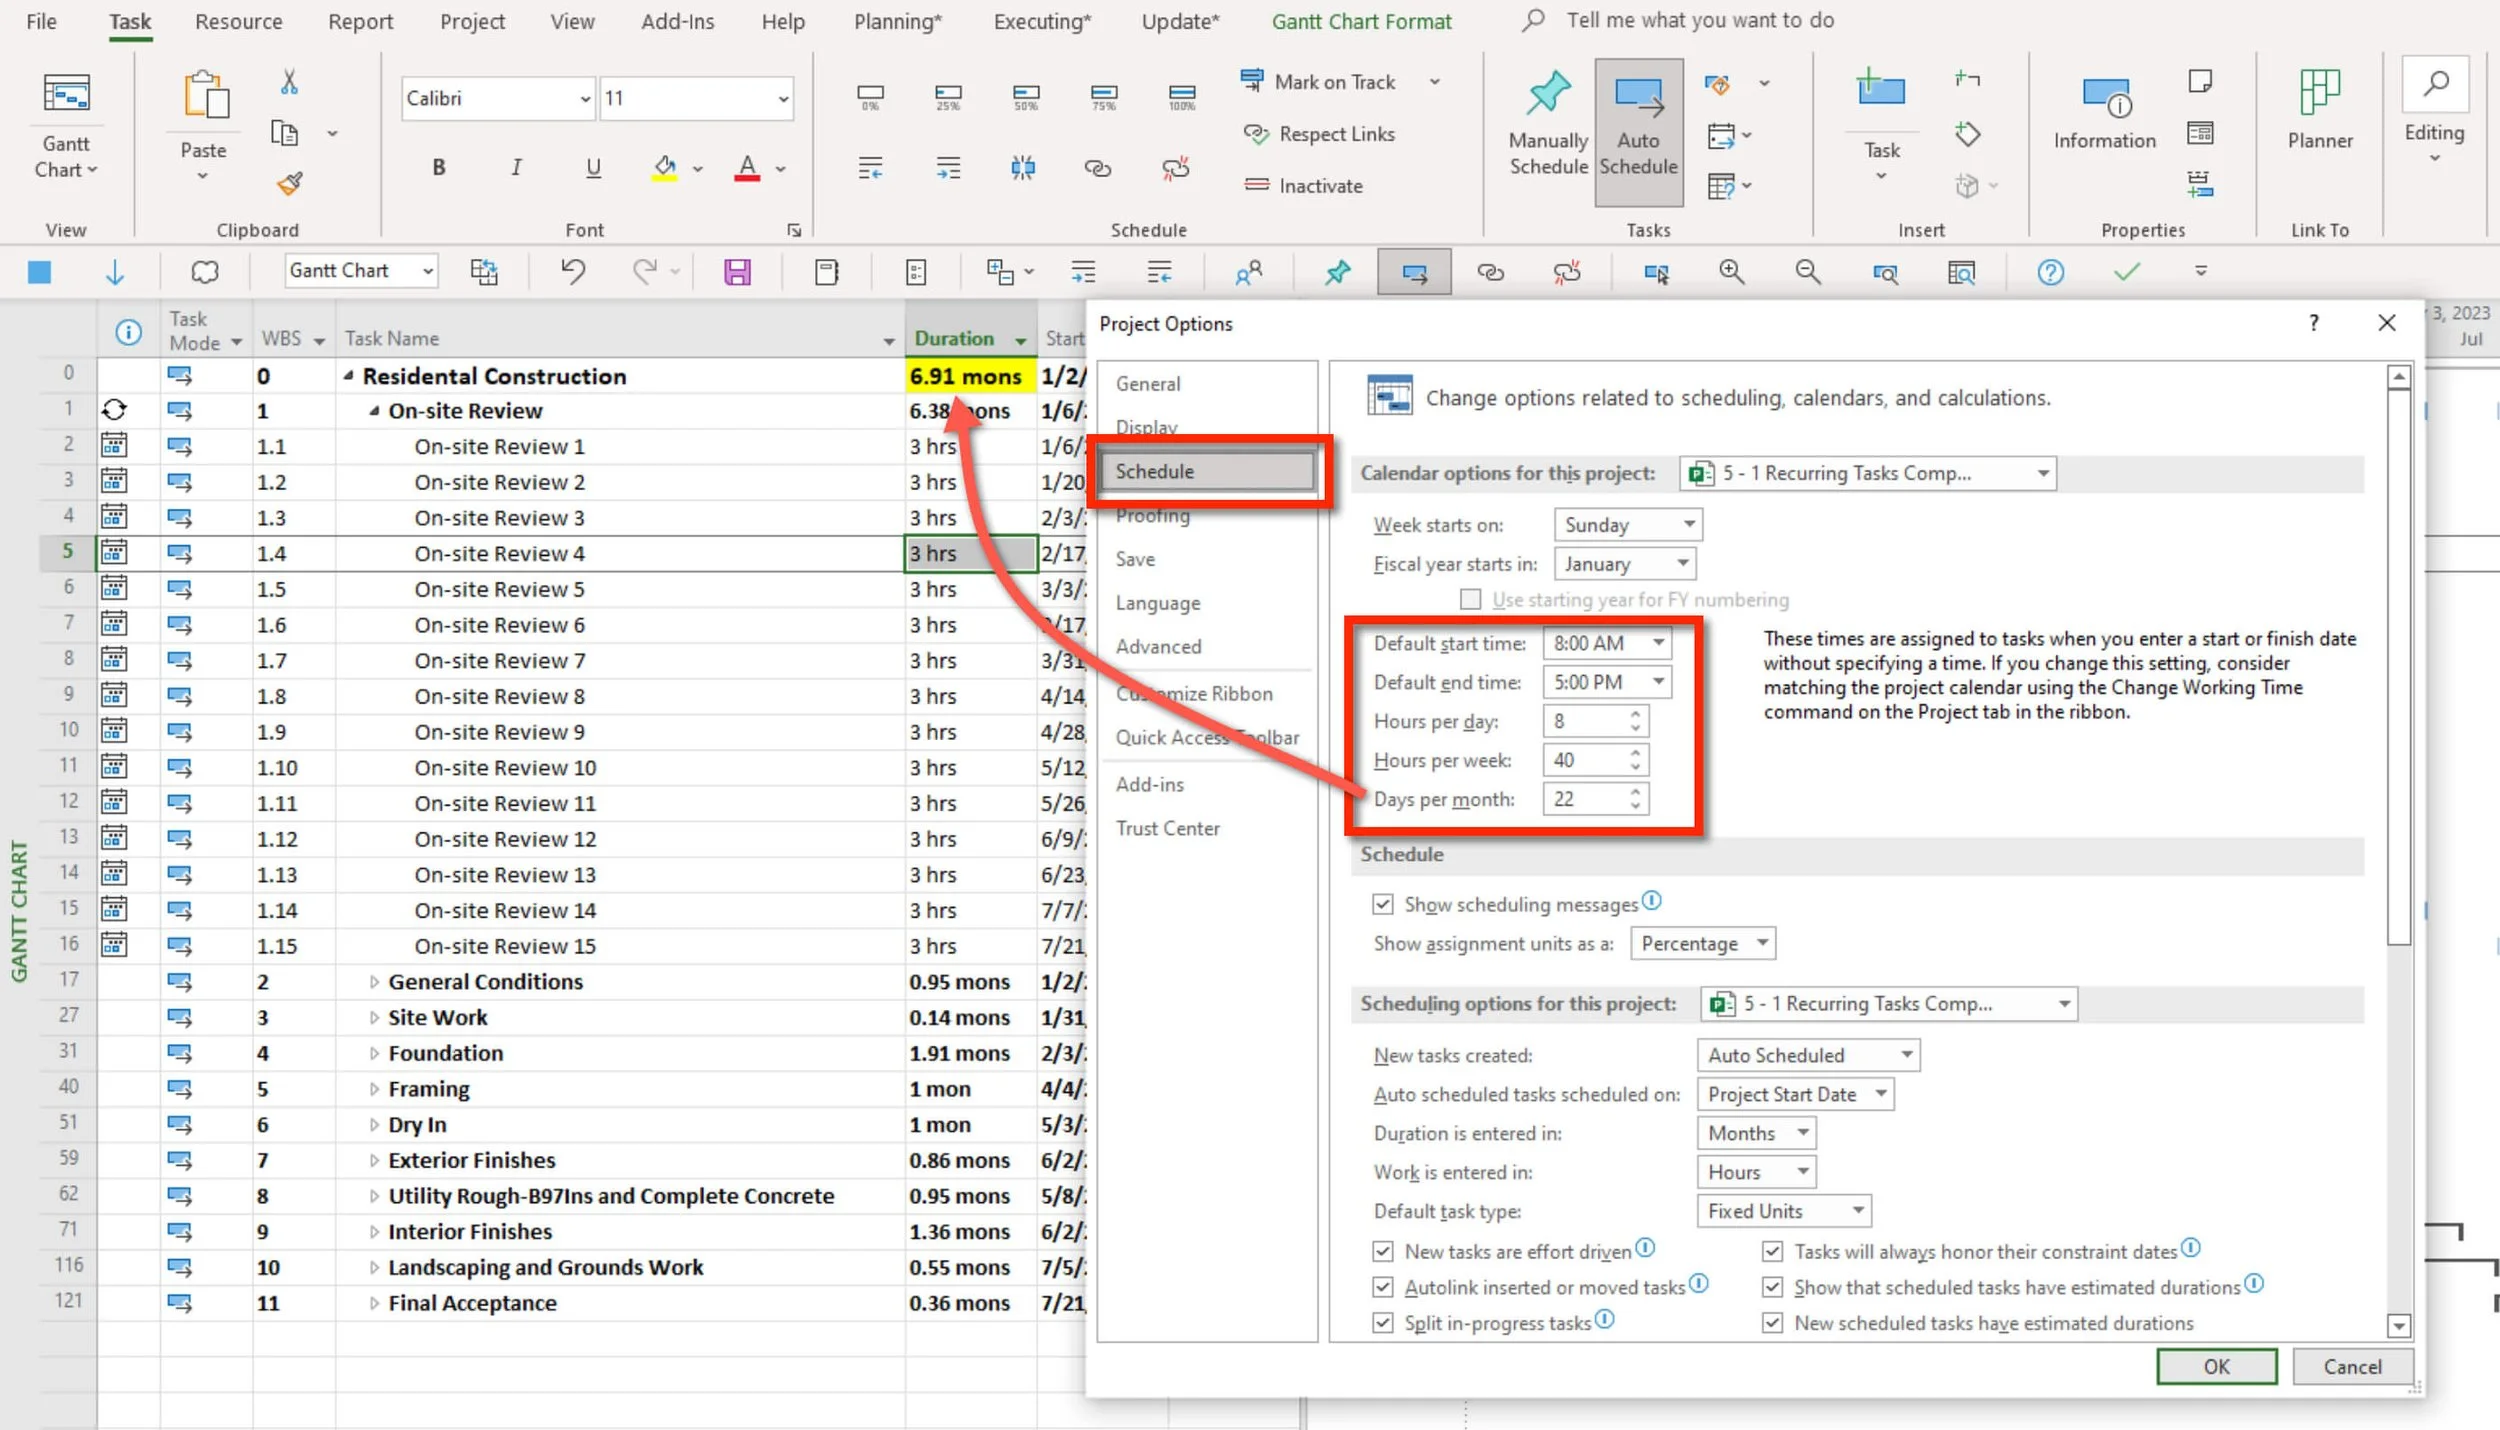Apply bold with the B icon
The image size is (2500, 1430).
438,168
